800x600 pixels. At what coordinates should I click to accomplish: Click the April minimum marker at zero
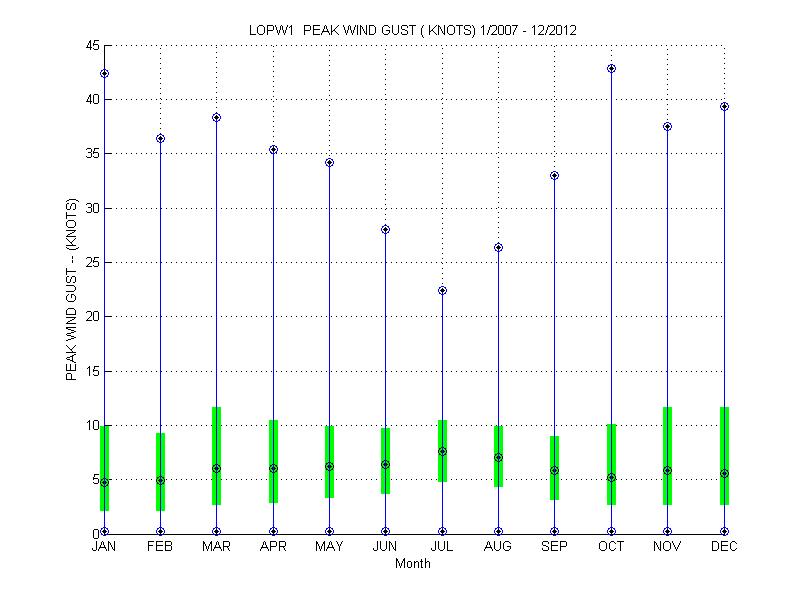(x=273, y=531)
